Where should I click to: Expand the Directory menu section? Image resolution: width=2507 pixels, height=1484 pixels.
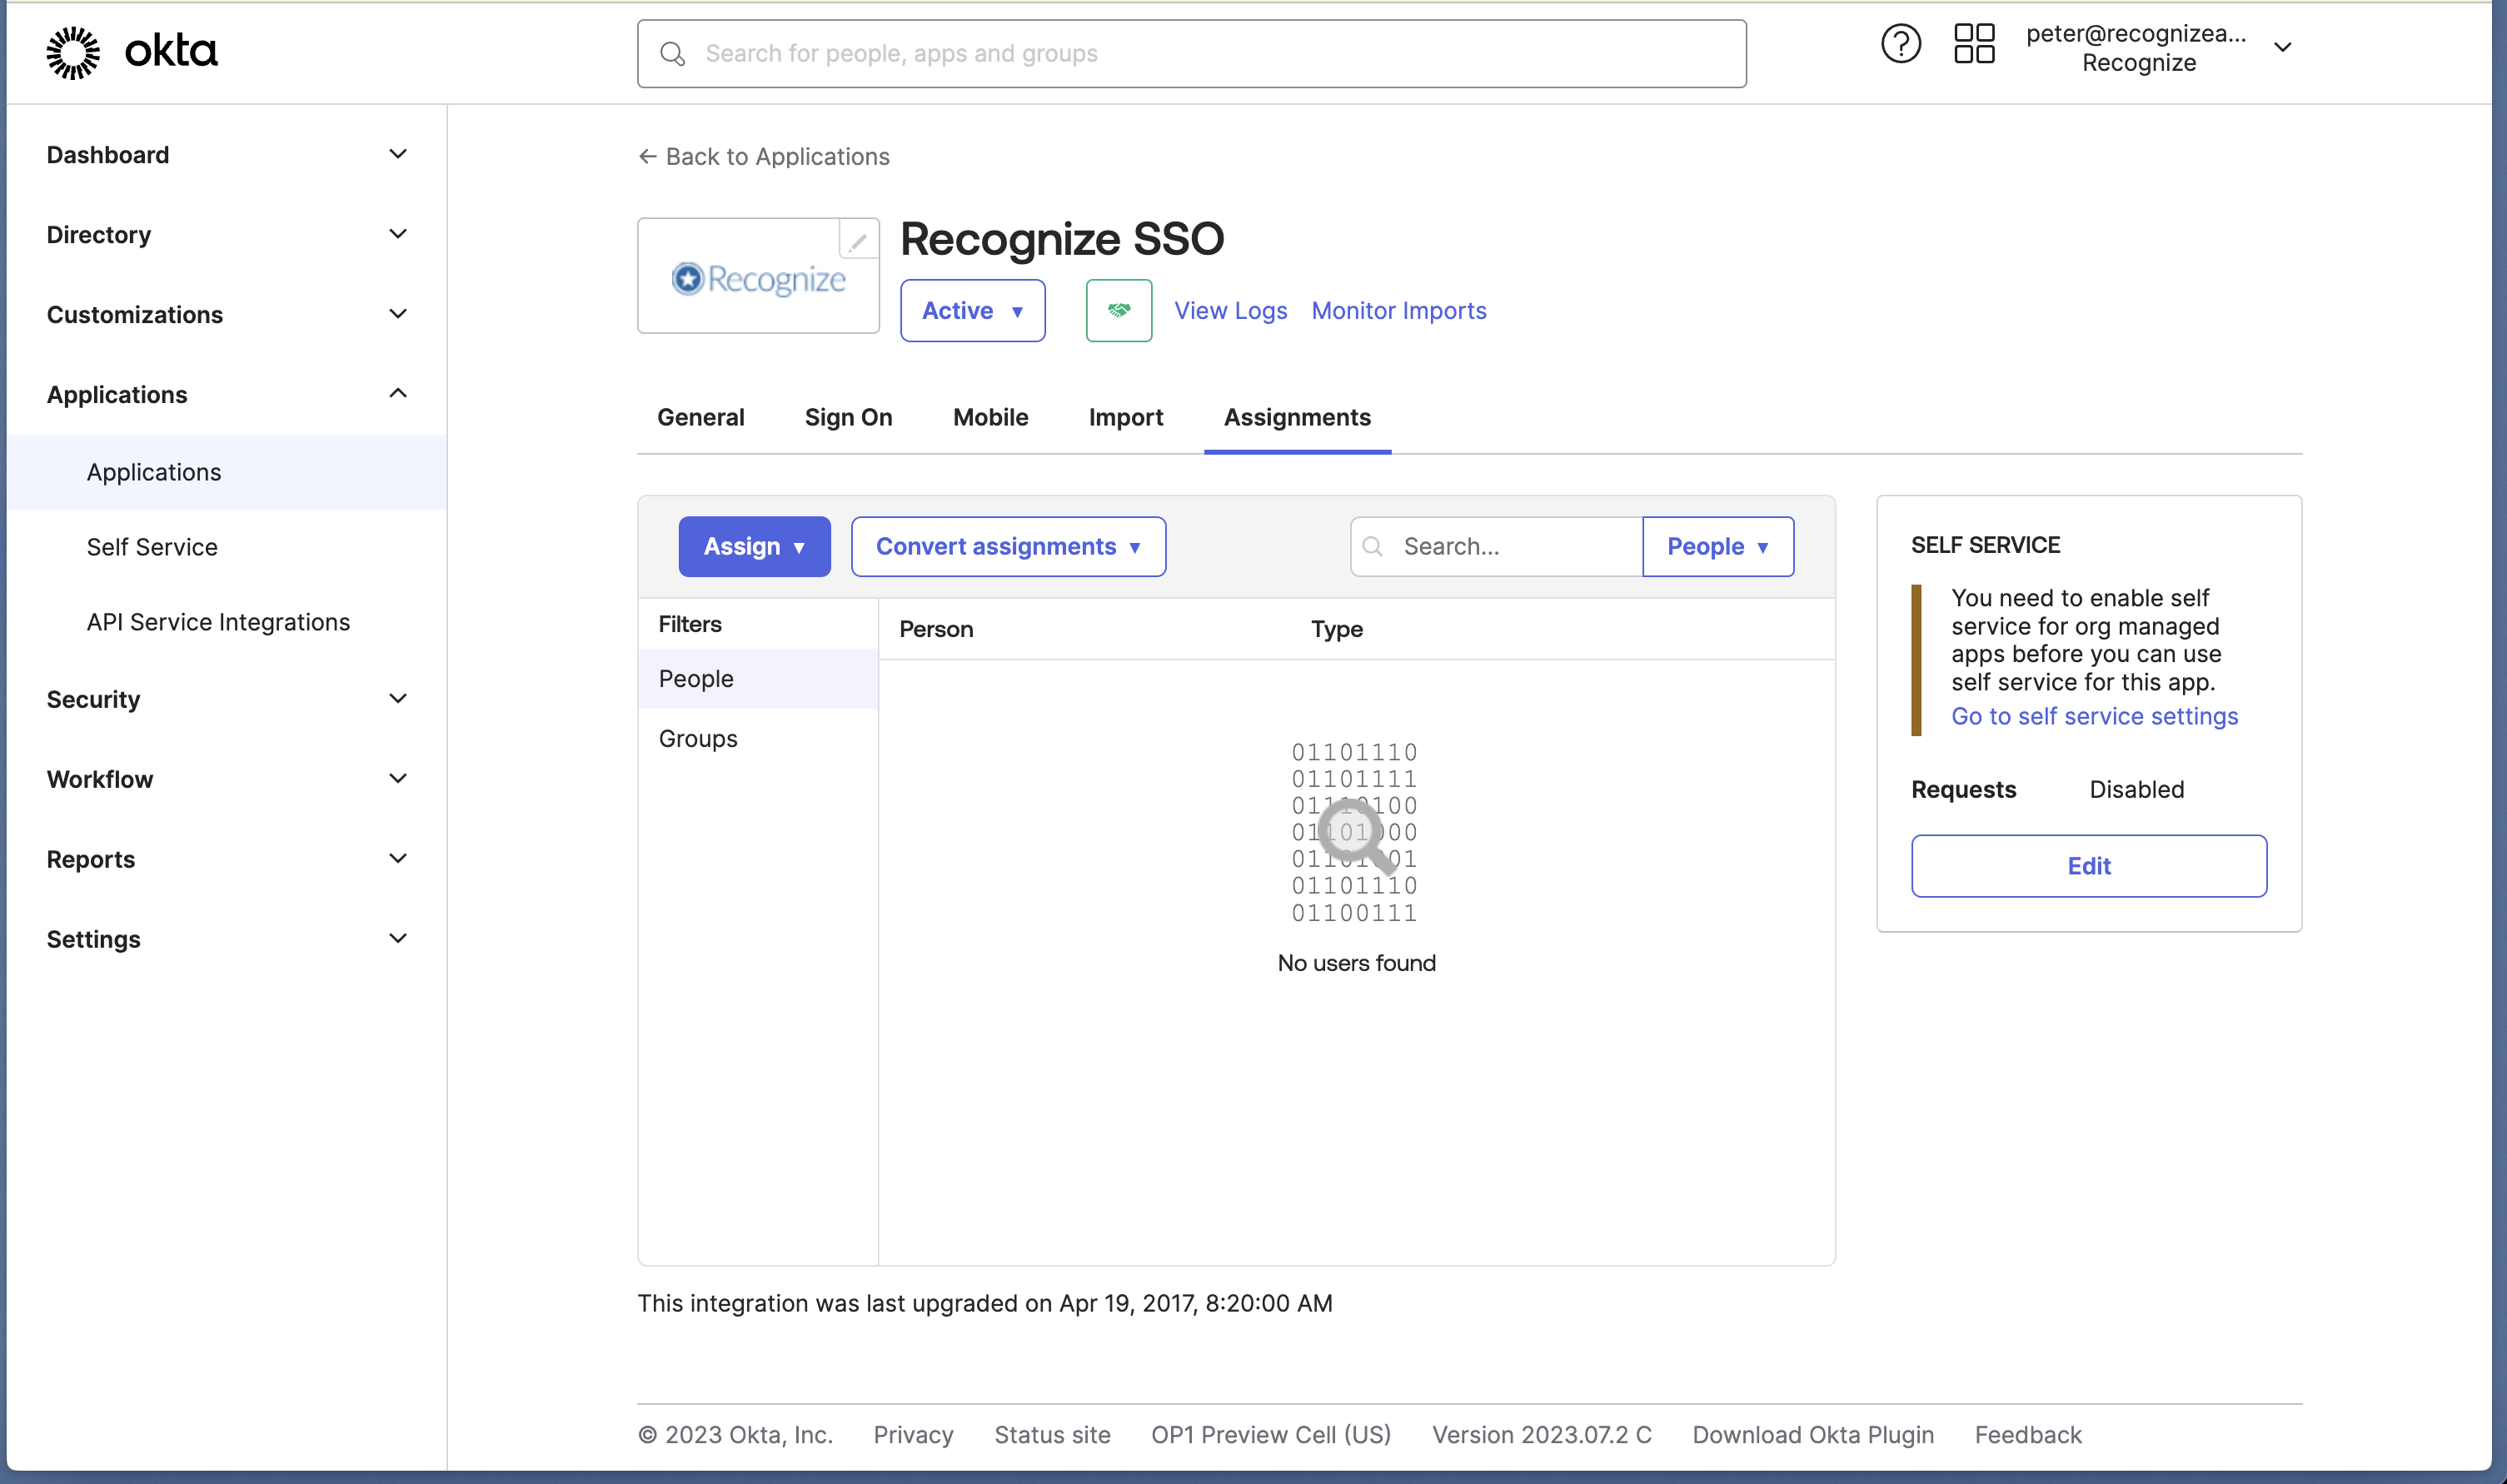coord(227,235)
